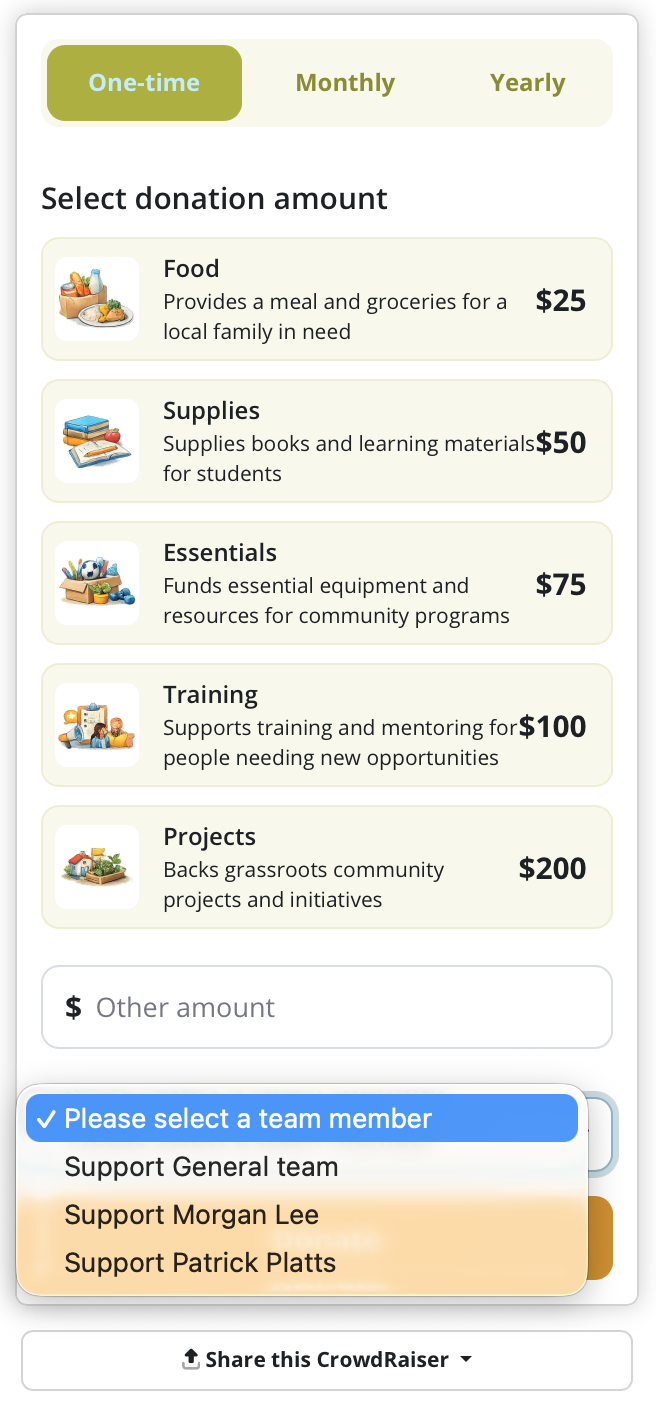Click the Projects garden house icon

(97, 867)
